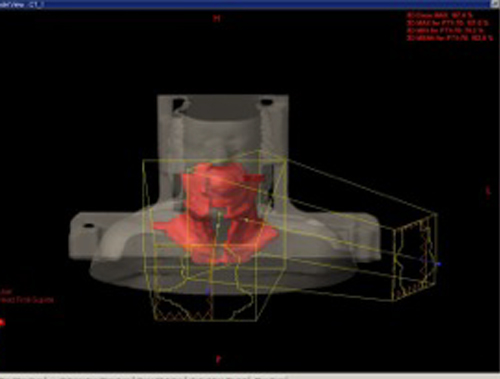Select the 3D MEAN for PTV readout
The image size is (500, 379).
(x=450, y=38)
